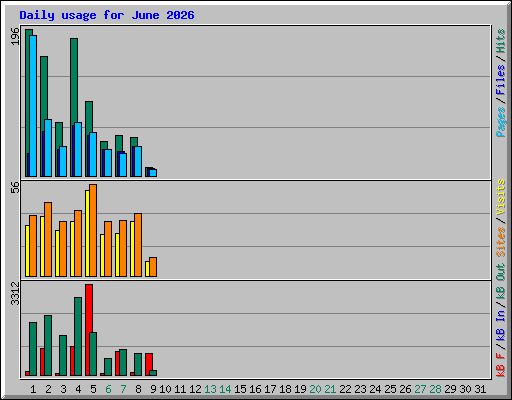Click the 3312 axis label
The image size is (512, 400).
click(15, 293)
